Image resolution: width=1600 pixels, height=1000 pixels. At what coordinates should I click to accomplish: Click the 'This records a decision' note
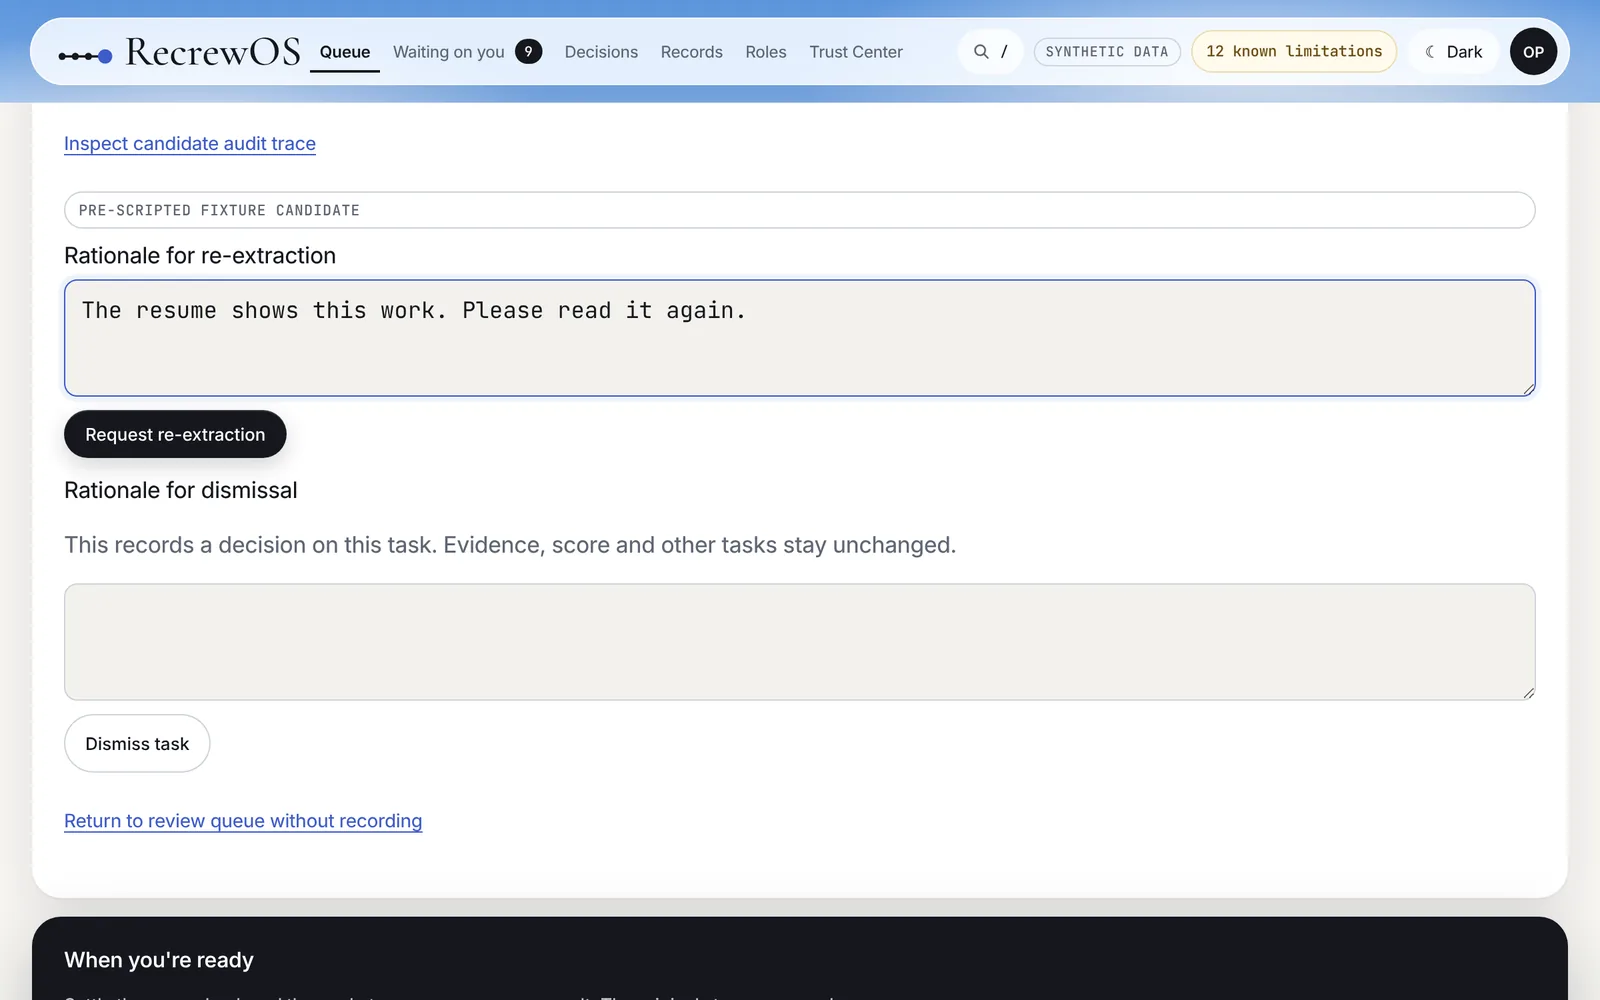(510, 545)
